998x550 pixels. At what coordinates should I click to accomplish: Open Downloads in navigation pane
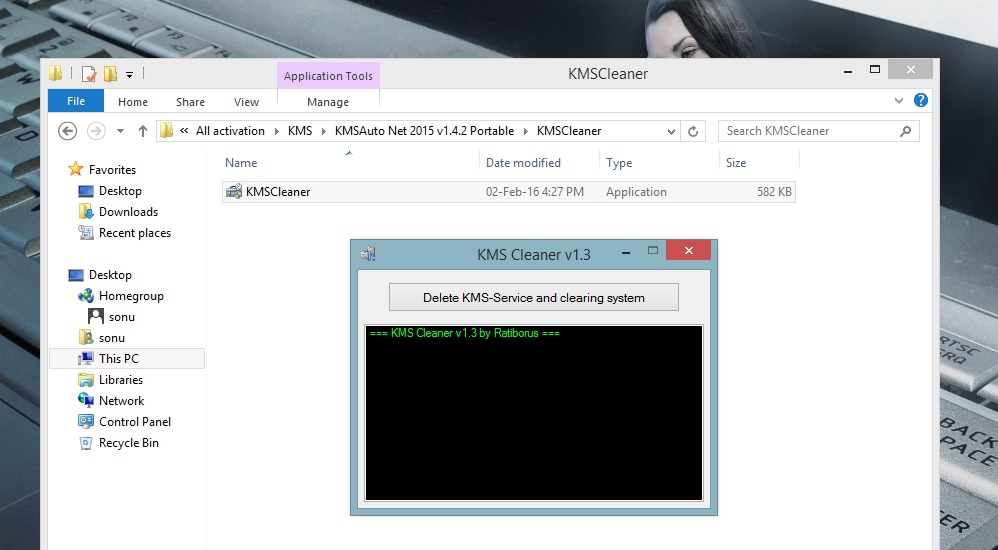pos(128,212)
